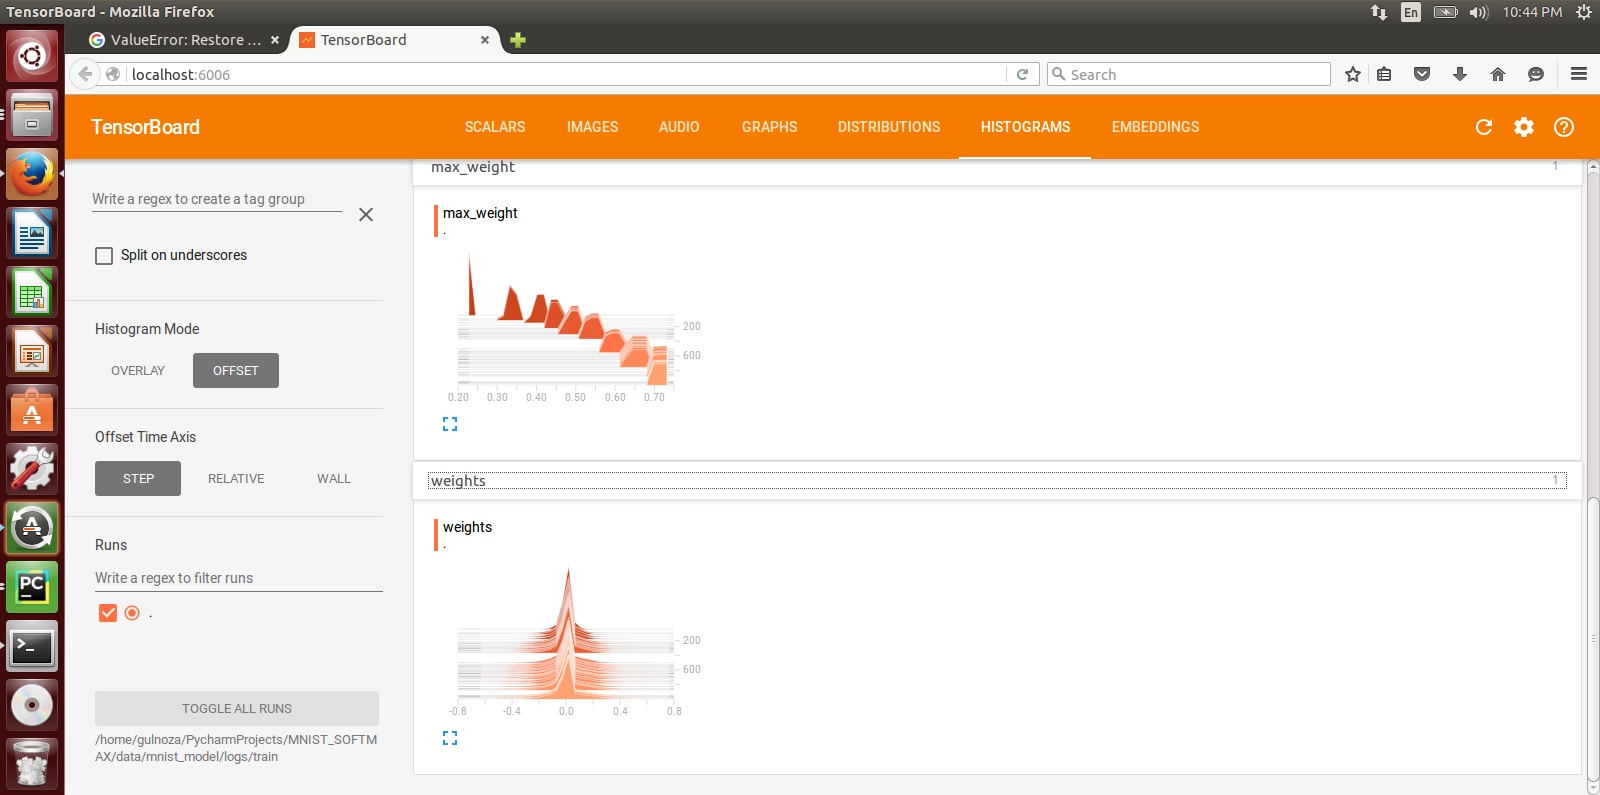Click the max_weight histogram chart
Viewport: 1600px width, 795px height.
click(573, 327)
